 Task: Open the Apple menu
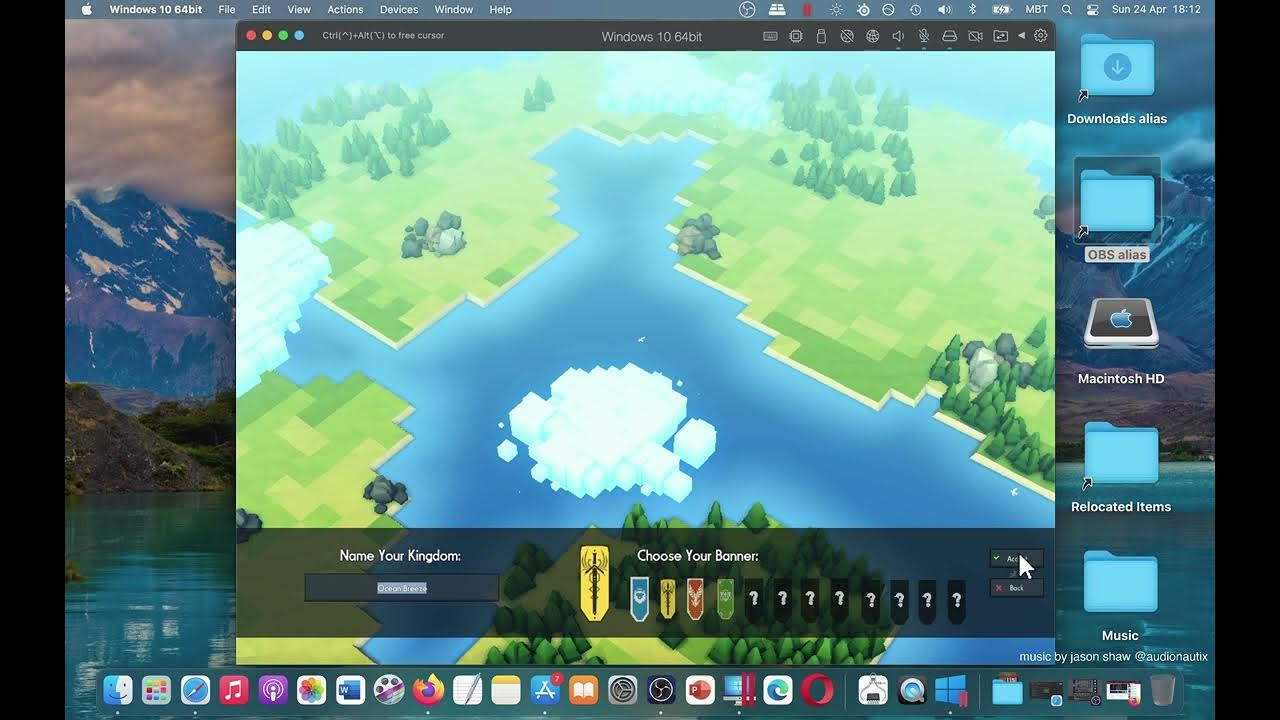86,9
